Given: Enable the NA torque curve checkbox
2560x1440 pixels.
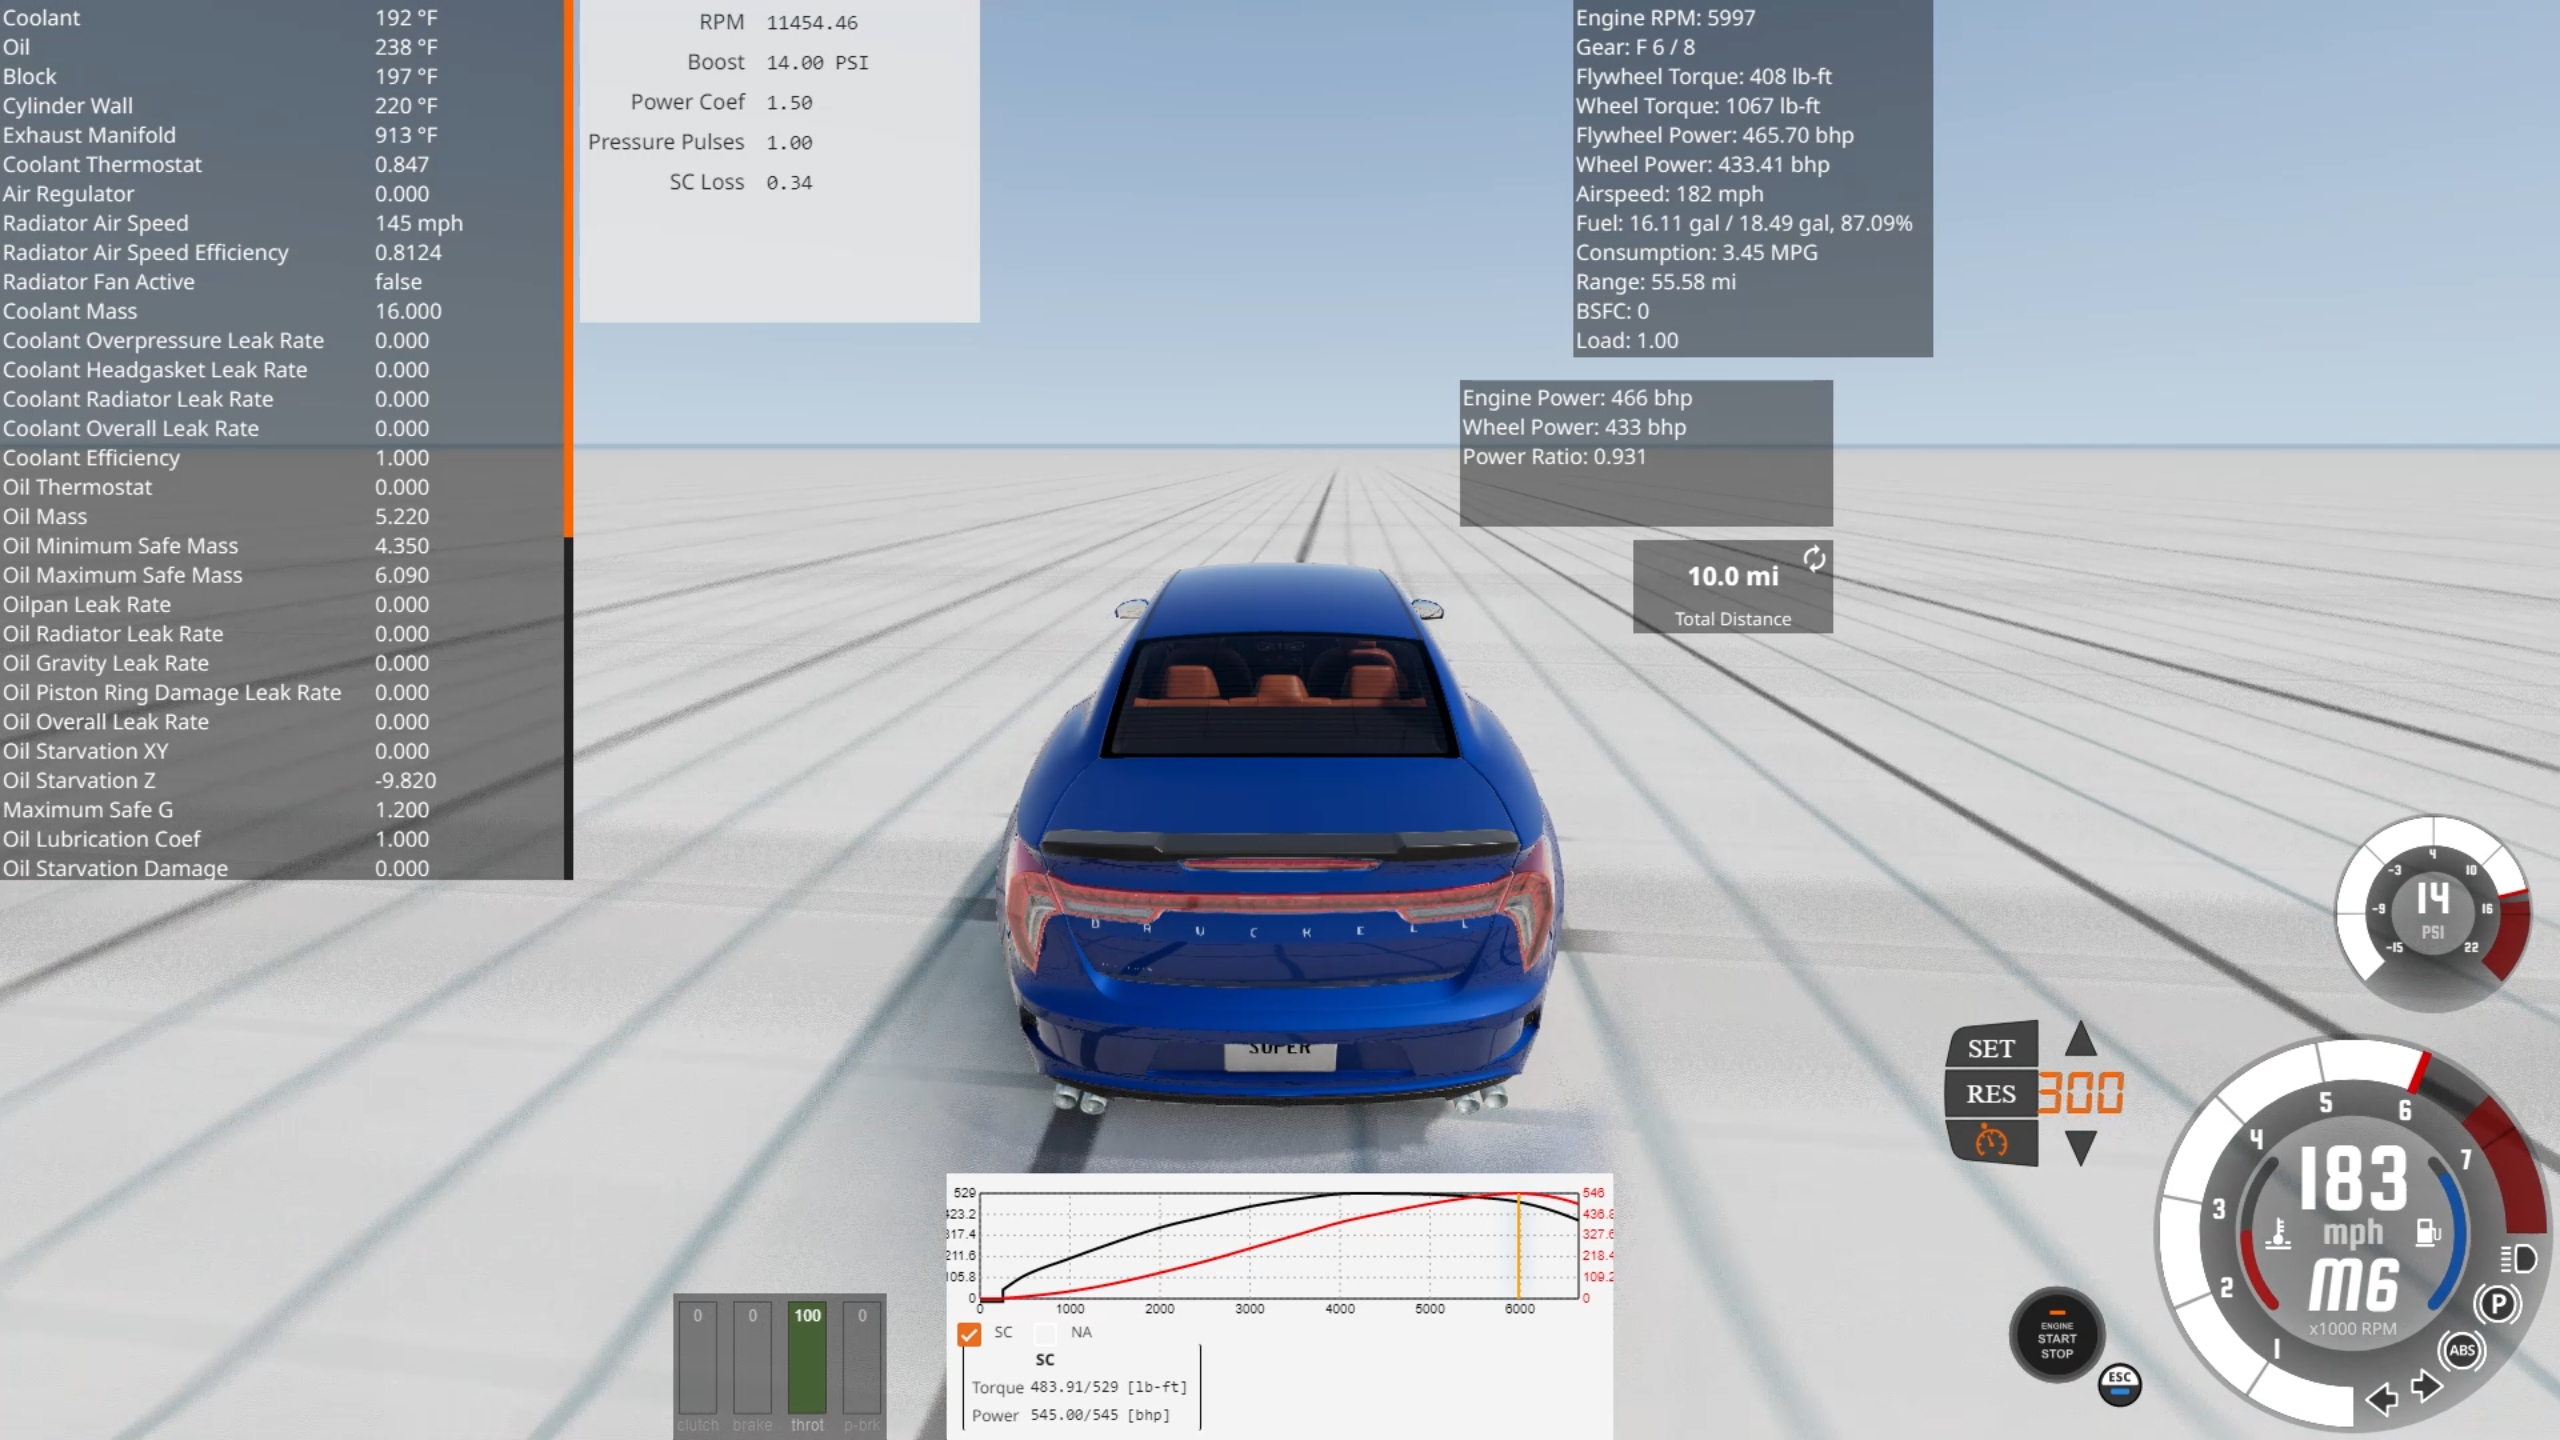Looking at the screenshot, I should (x=1045, y=1333).
